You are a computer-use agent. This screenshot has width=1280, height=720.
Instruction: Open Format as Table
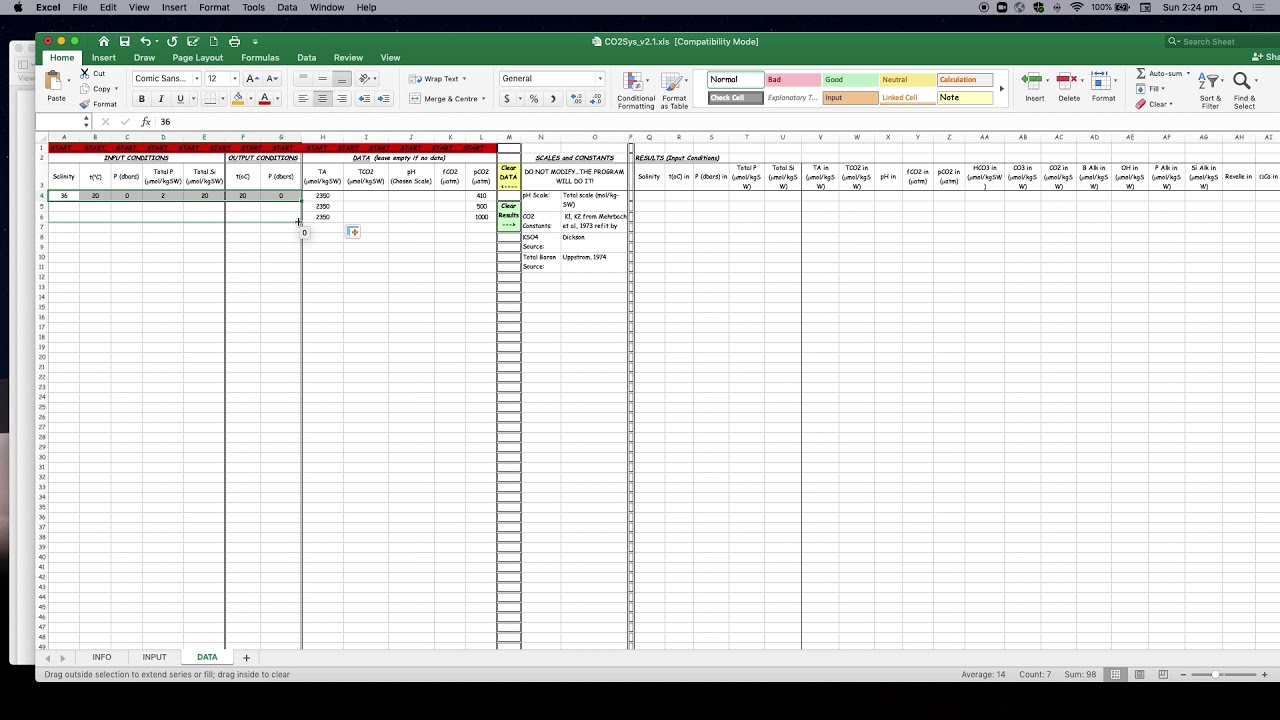coord(674,90)
